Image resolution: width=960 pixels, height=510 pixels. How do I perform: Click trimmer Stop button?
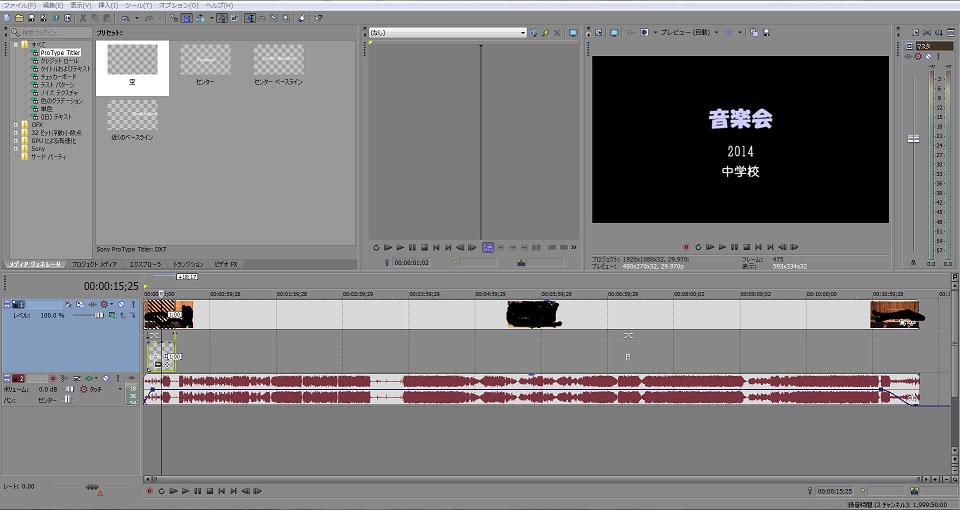(424, 247)
